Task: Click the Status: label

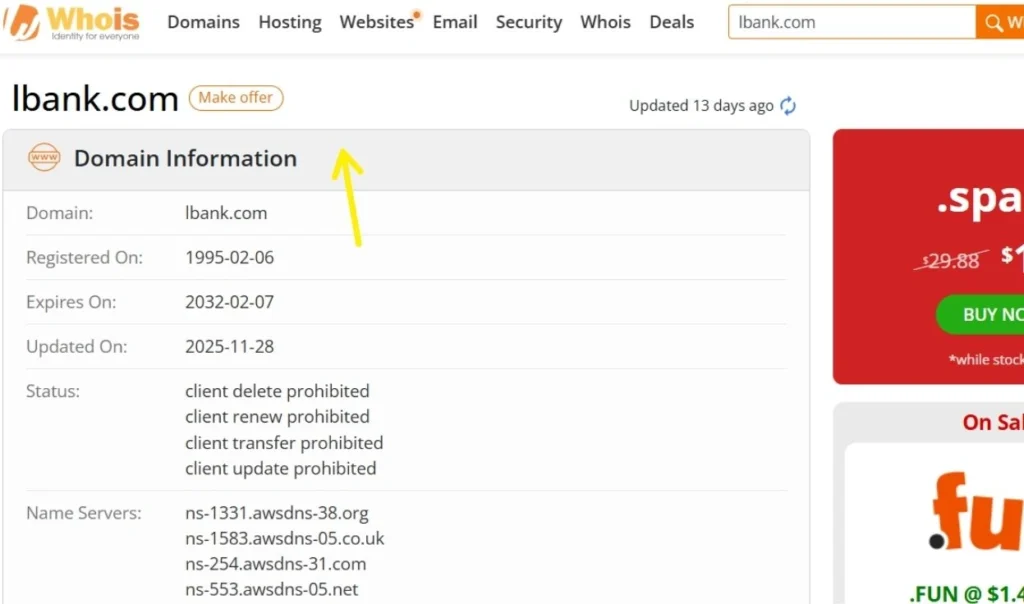Action: (53, 391)
